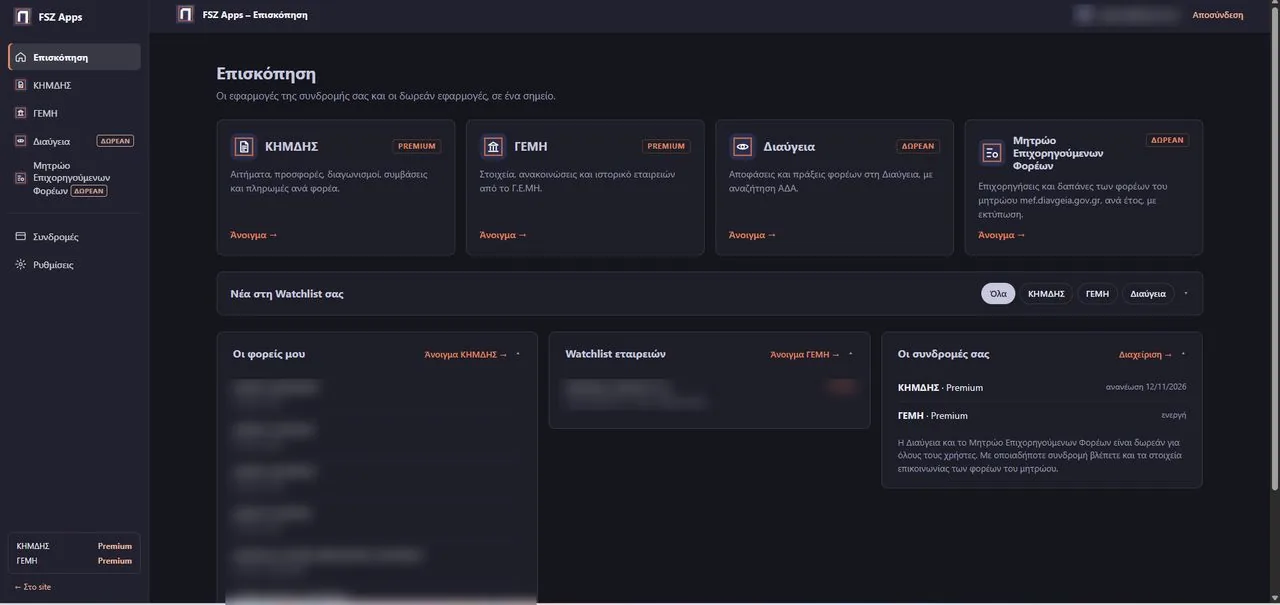The height and width of the screenshot is (605, 1280).
Task: Click Άνοιγμα → on the ΓΕΜΗ card
Action: [503, 235]
